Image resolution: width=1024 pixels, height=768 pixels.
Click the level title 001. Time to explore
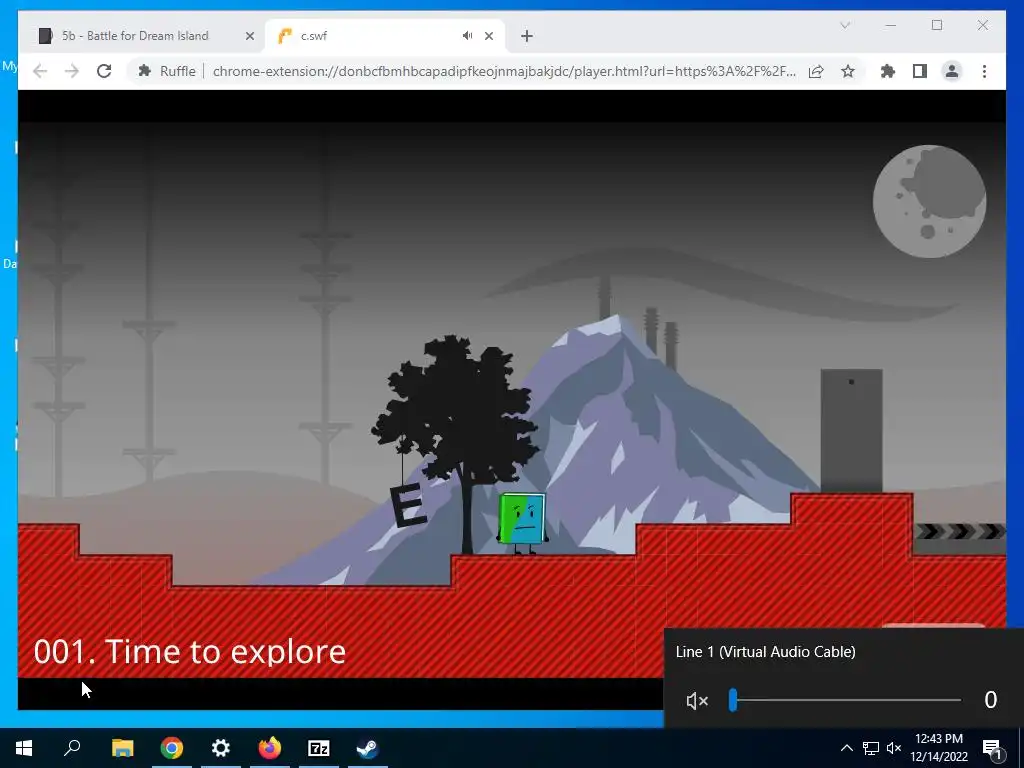(x=189, y=651)
